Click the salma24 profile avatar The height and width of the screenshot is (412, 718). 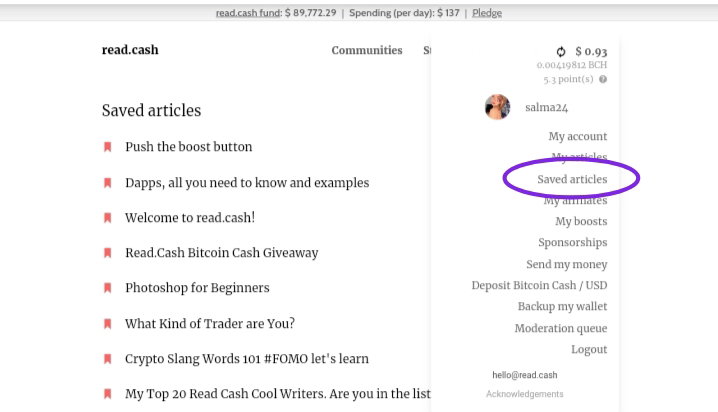pyautogui.click(x=497, y=107)
